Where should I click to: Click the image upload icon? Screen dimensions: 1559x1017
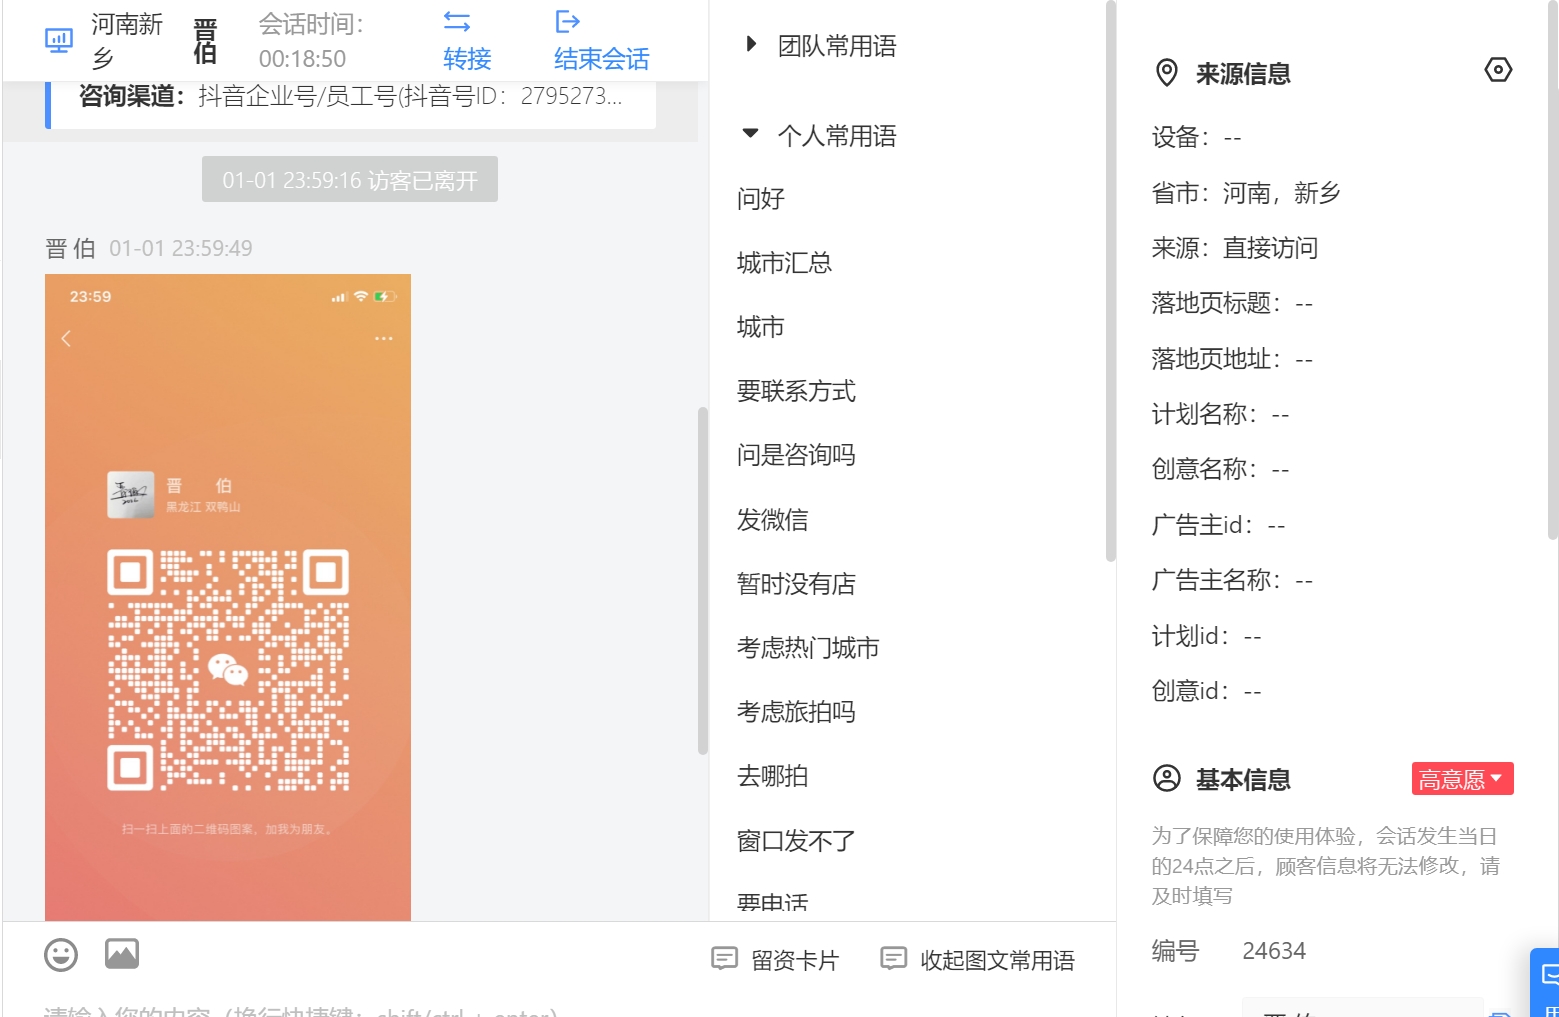[x=122, y=954]
